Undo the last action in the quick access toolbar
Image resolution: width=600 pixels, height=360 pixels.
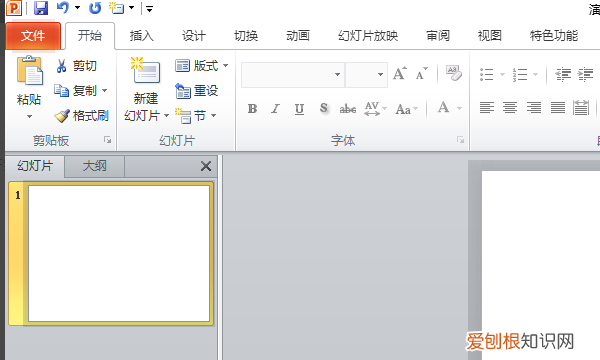(63, 8)
